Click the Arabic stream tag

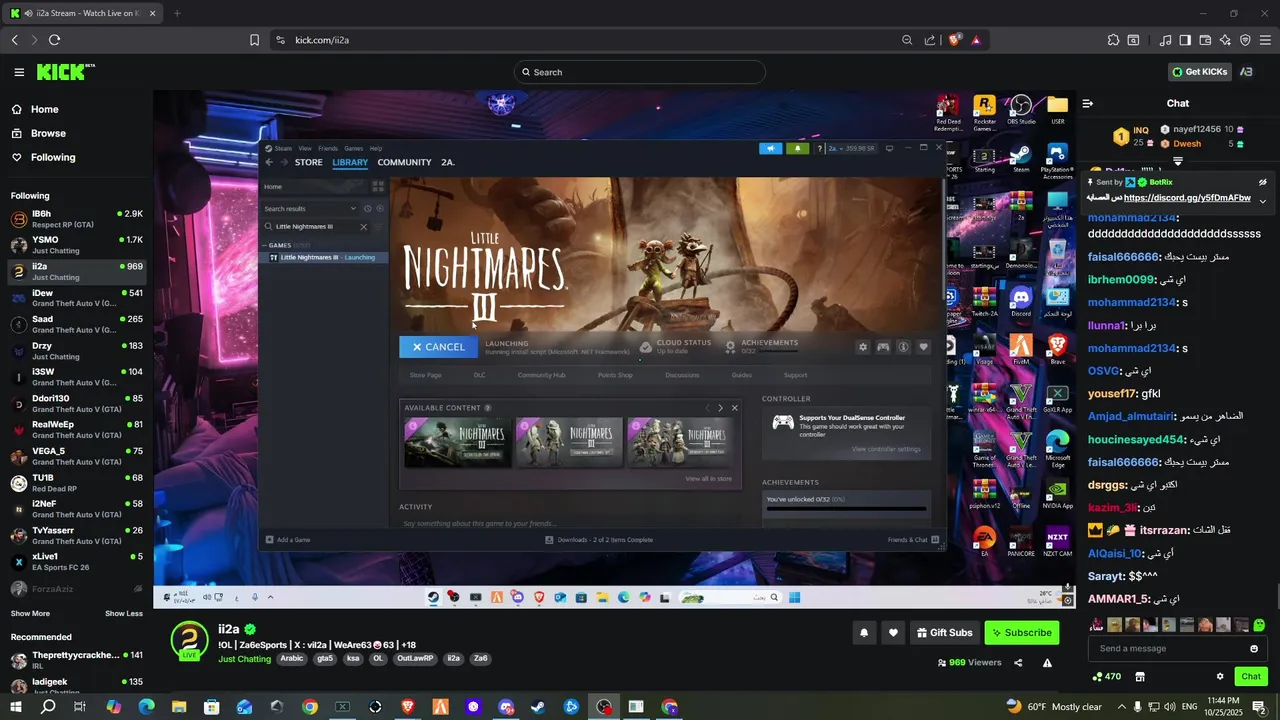(291, 659)
